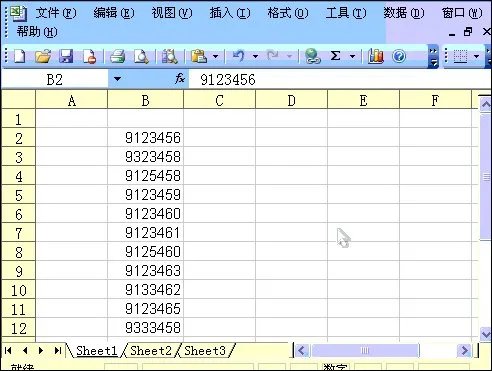Switch to the Sheet3 tab
The width and height of the screenshot is (492, 371).
pos(205,351)
